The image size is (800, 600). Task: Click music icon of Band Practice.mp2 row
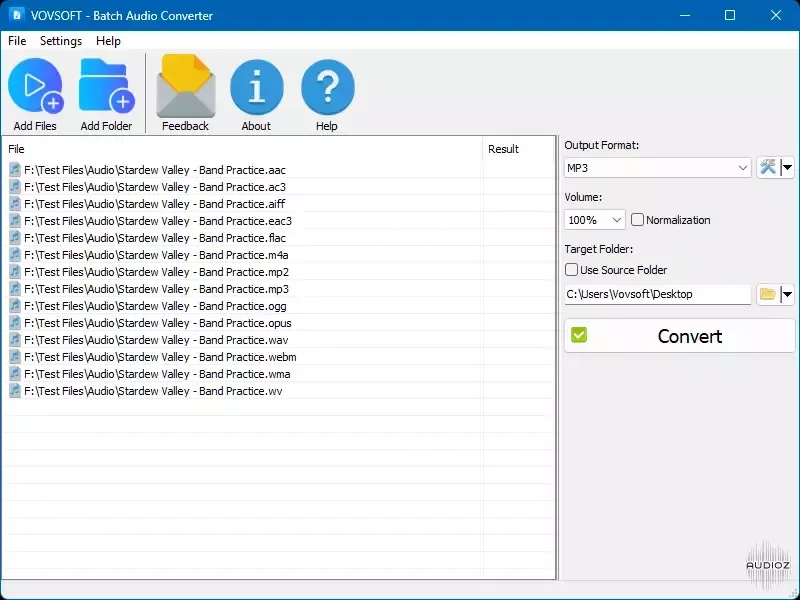15,272
